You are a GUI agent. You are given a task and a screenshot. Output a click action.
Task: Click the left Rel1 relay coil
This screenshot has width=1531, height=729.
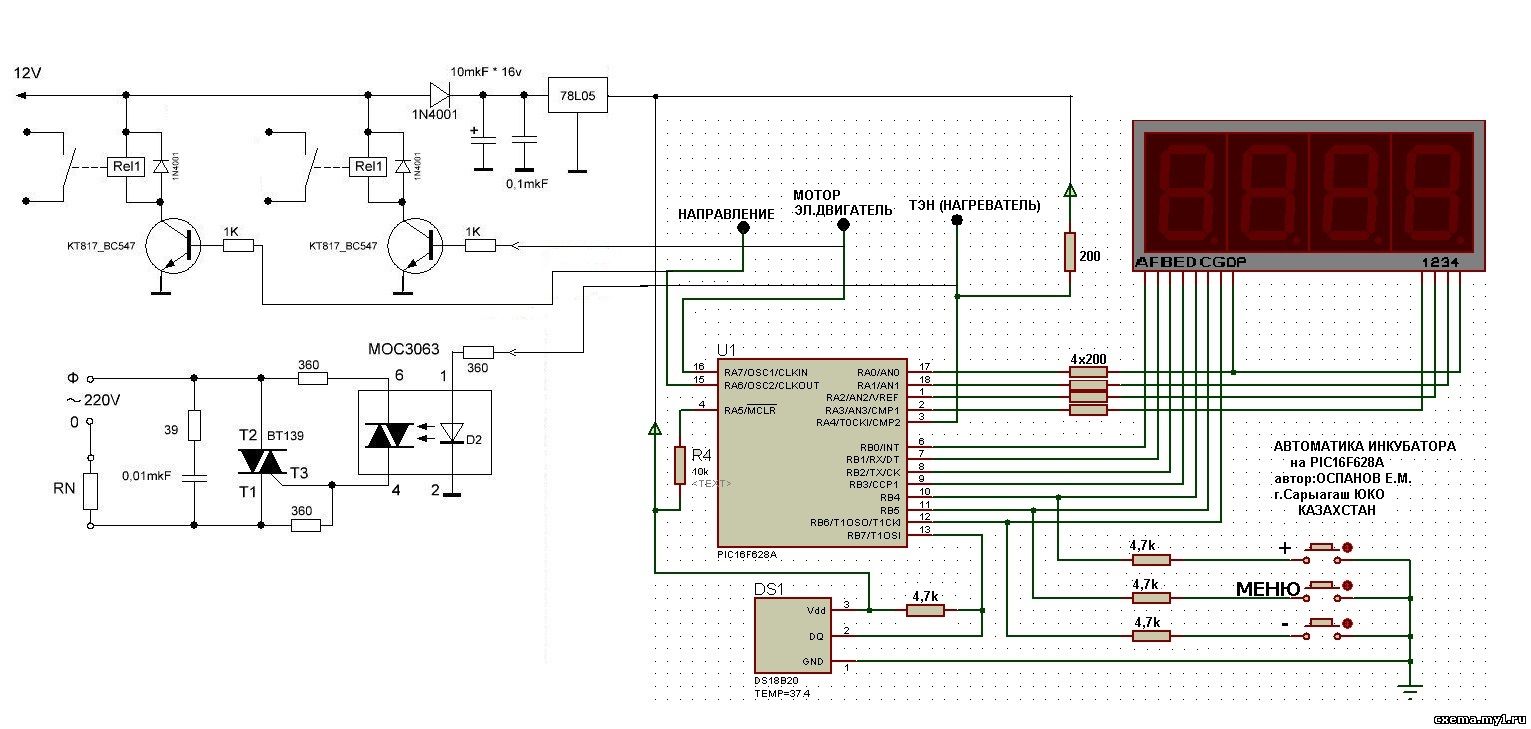coord(126,166)
